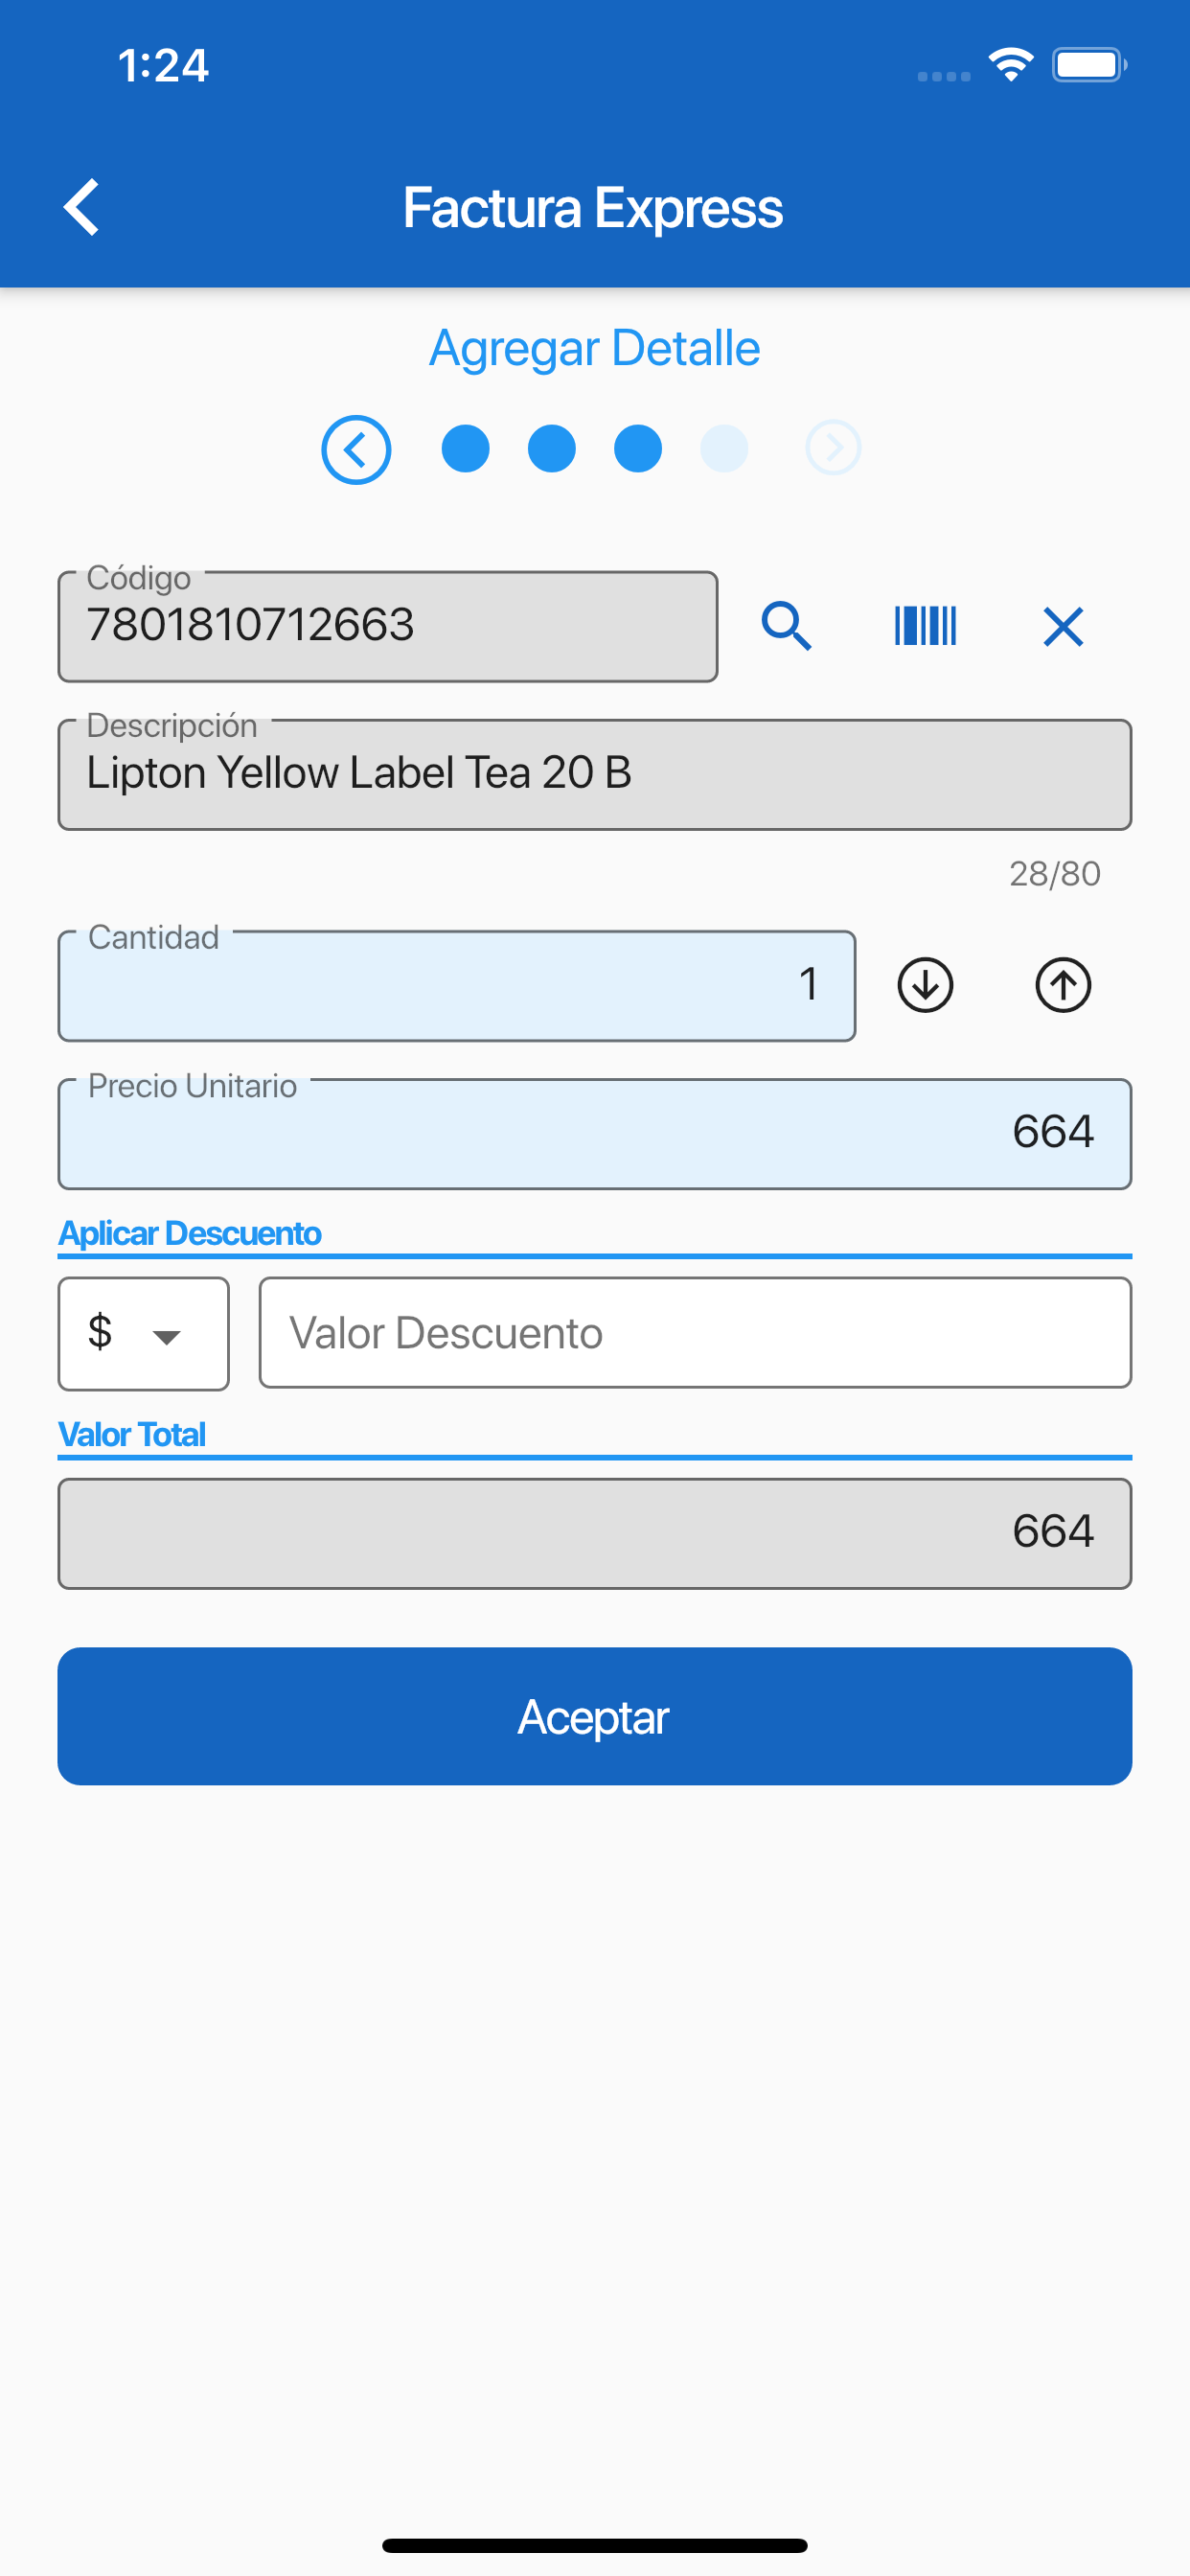This screenshot has width=1190, height=2576.
Task: Increase quantity with the up arrow
Action: tap(1063, 985)
